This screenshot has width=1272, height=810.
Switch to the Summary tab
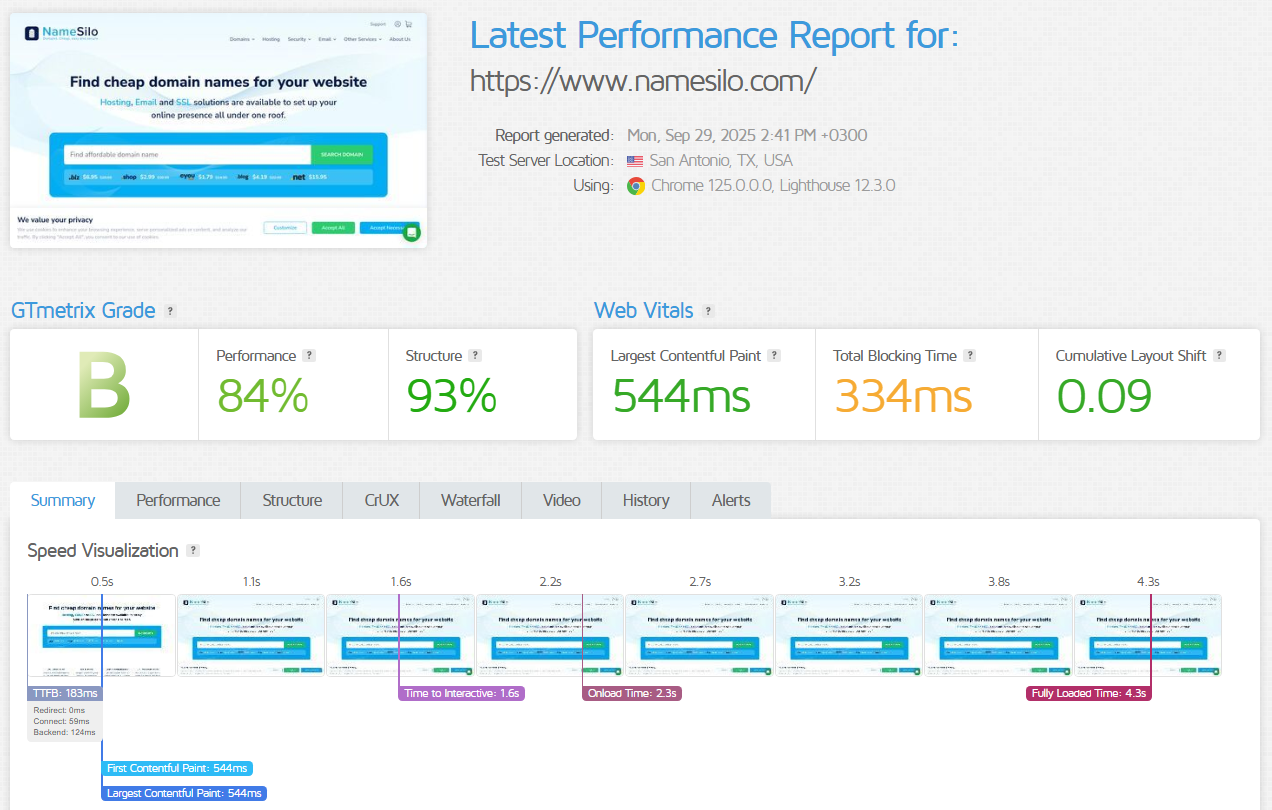[63, 500]
